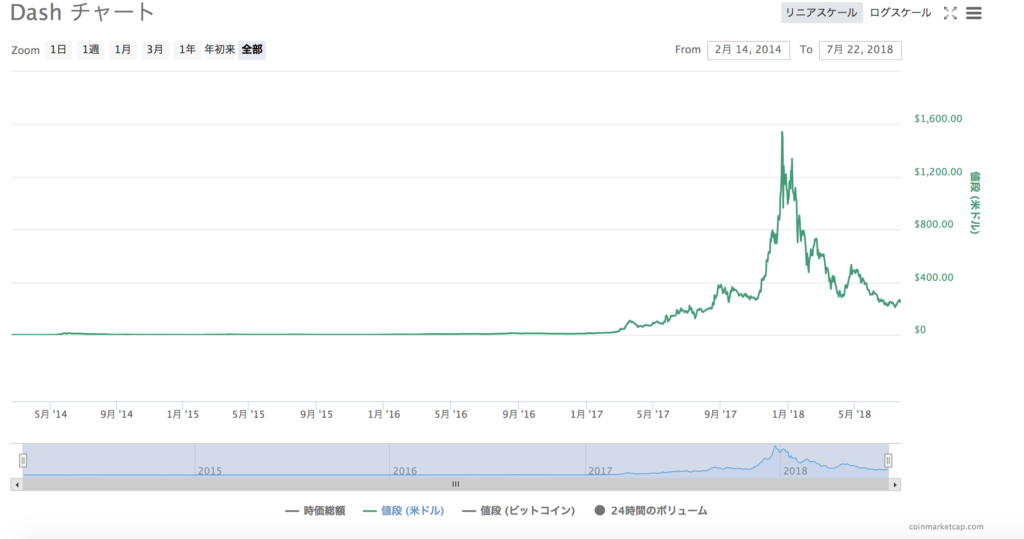Image resolution: width=1024 pixels, height=539 pixels.
Task: Click the coinmarketcap.com credit link
Action: [946, 527]
